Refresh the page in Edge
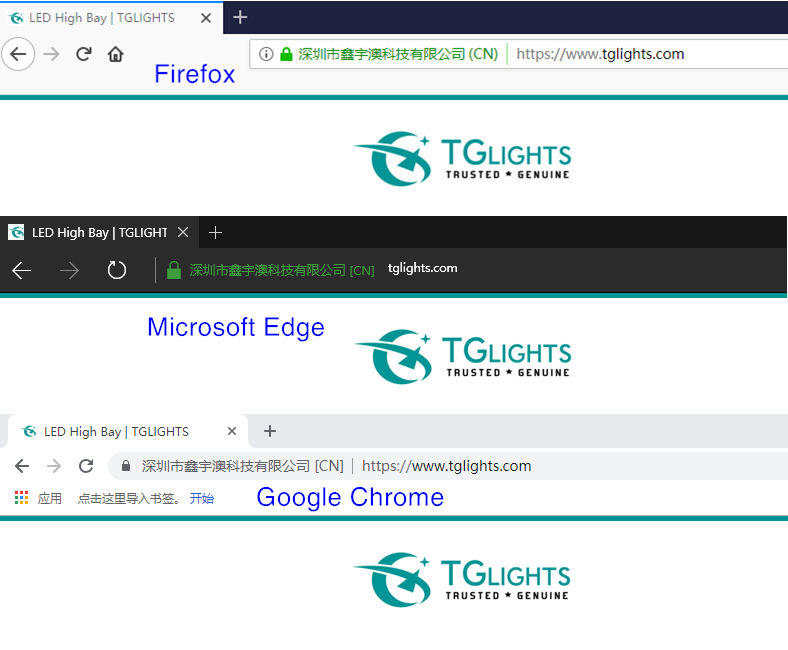788x650 pixels. tap(117, 270)
